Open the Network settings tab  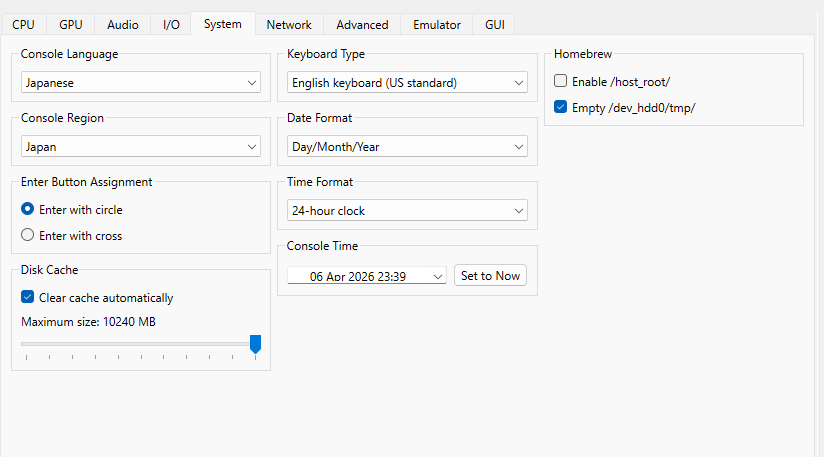tap(289, 24)
